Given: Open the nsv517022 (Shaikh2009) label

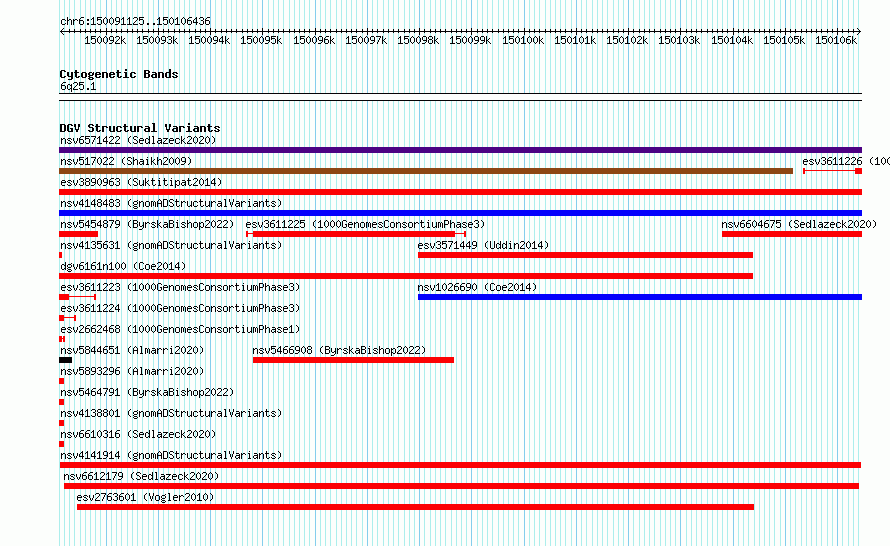Looking at the screenshot, I should (x=126, y=161).
